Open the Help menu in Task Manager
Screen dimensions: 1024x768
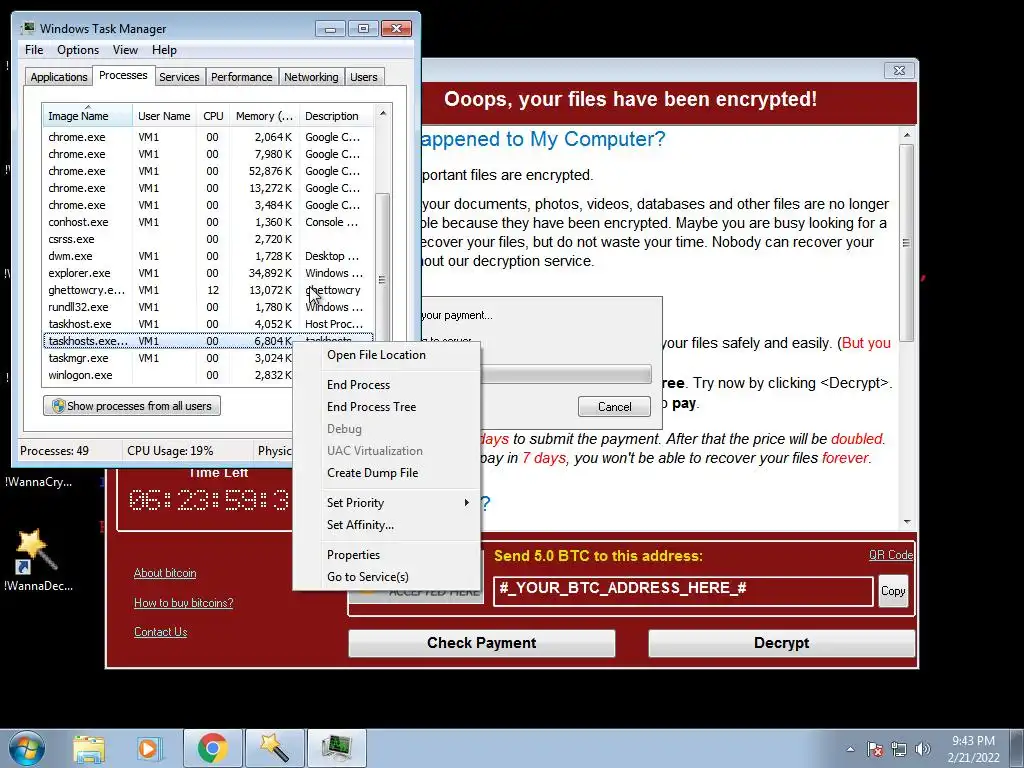pos(164,50)
